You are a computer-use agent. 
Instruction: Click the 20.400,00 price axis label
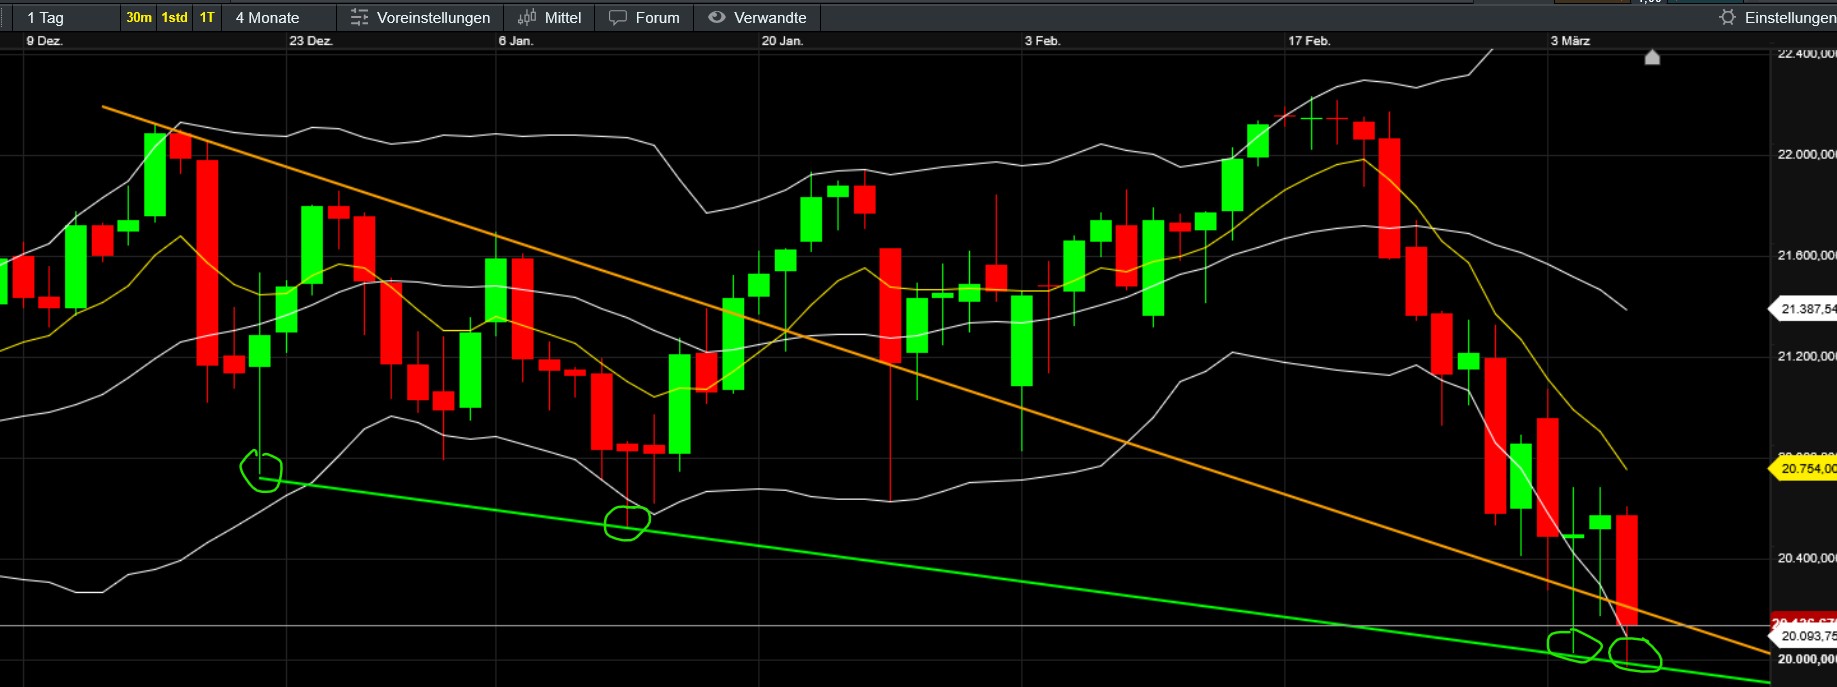point(1806,558)
